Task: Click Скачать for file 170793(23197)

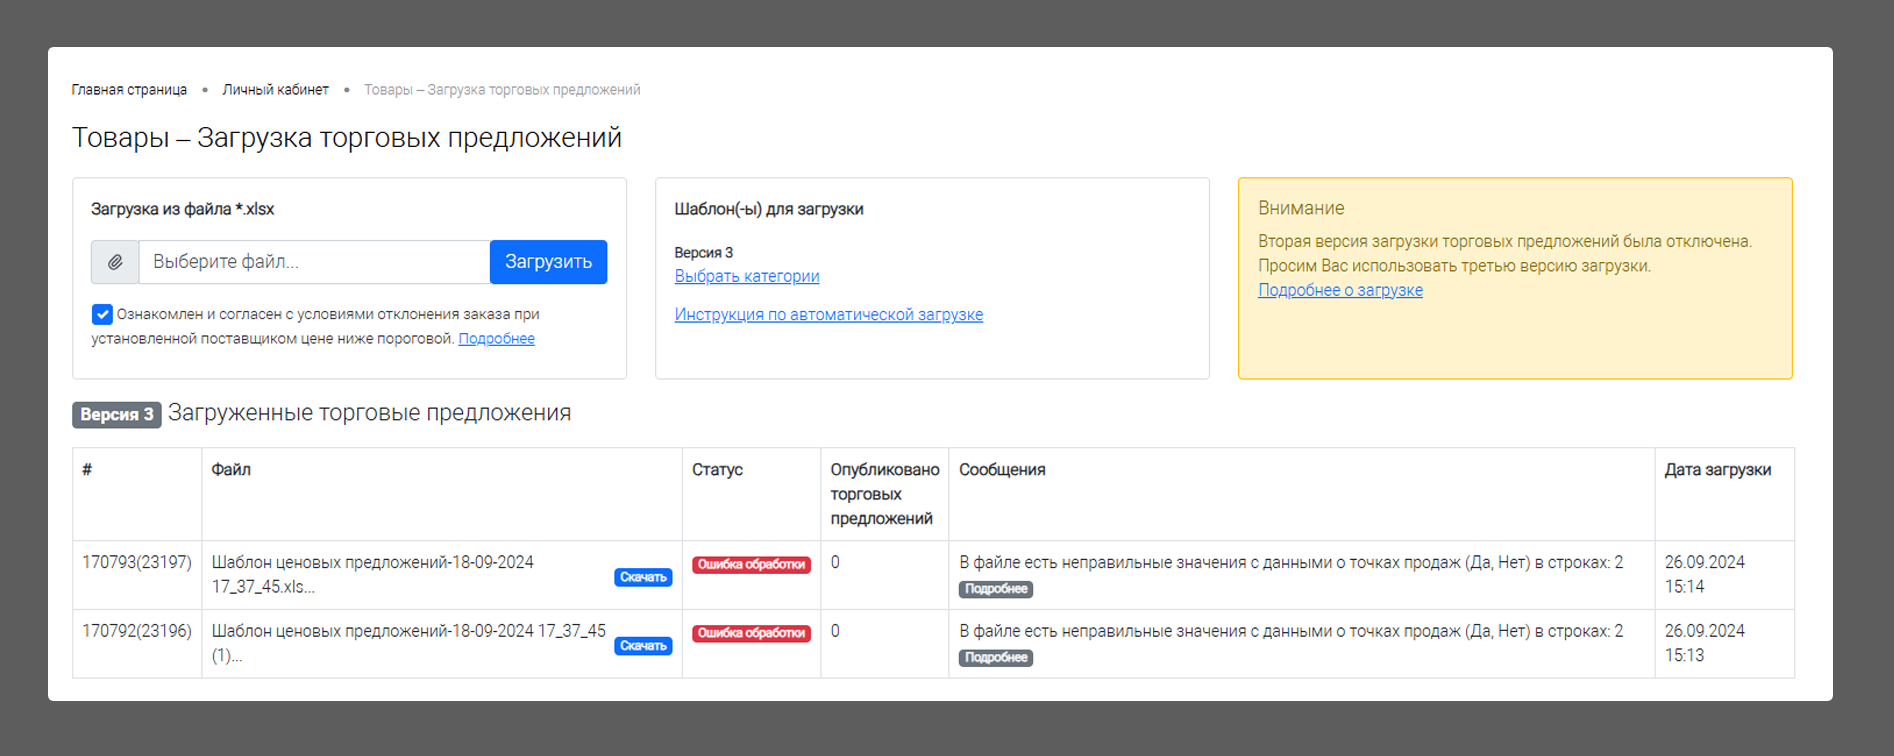Action: point(643,577)
